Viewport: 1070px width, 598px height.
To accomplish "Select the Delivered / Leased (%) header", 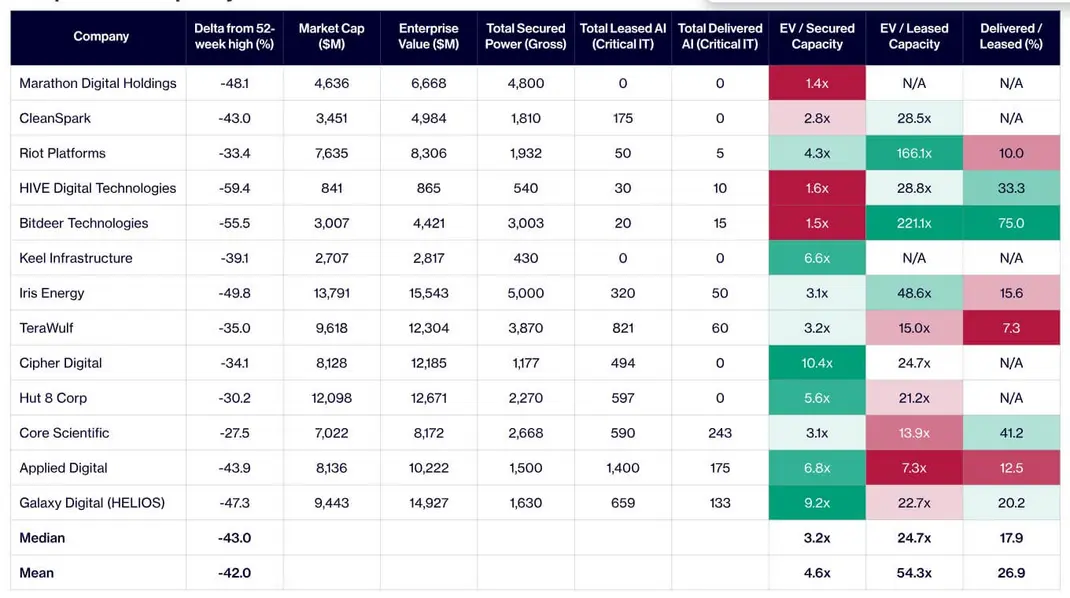I will point(1011,36).
